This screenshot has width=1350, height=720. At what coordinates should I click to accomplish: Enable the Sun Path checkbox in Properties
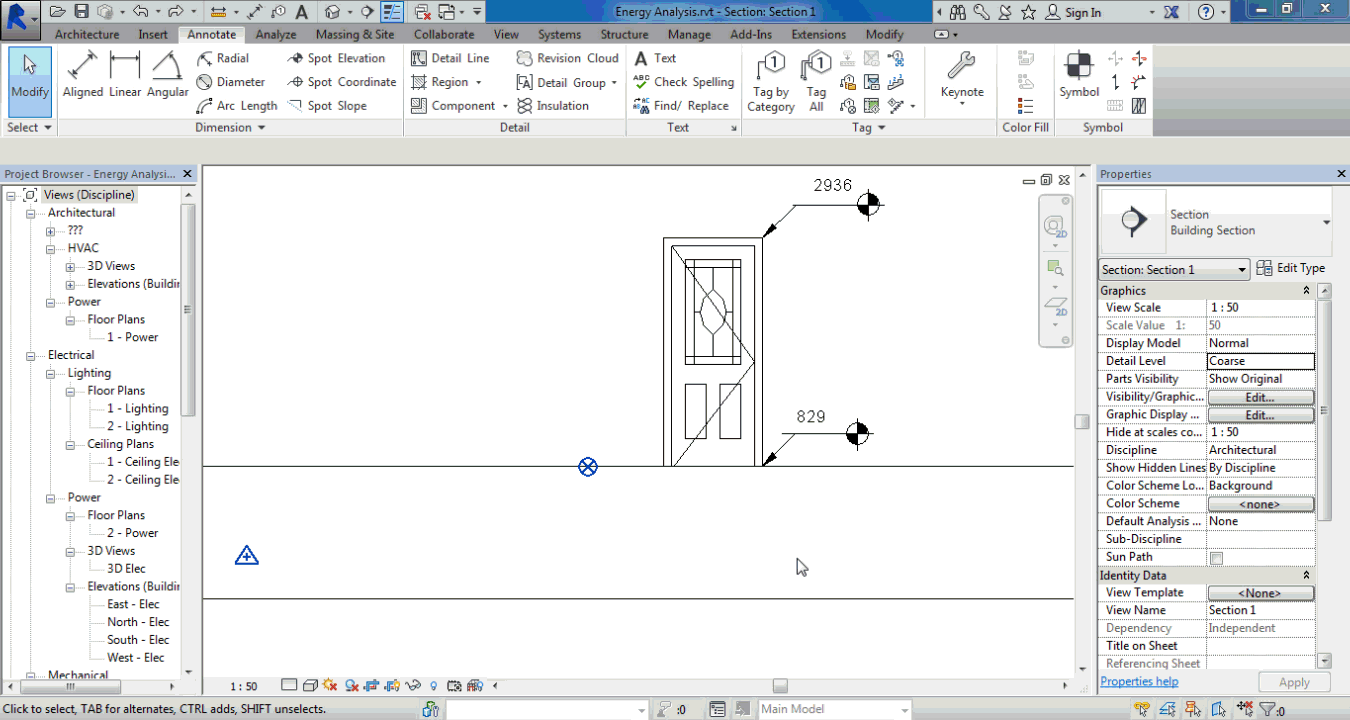click(1216, 557)
